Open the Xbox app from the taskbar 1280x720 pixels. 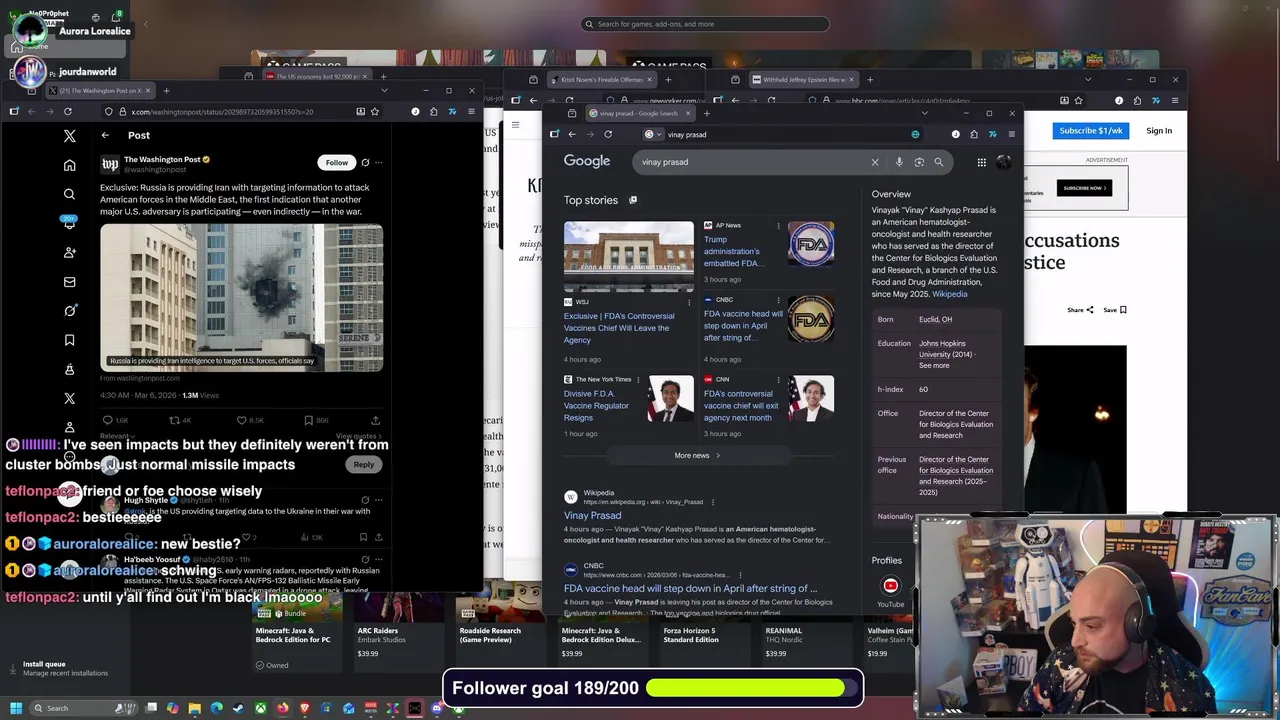260,708
